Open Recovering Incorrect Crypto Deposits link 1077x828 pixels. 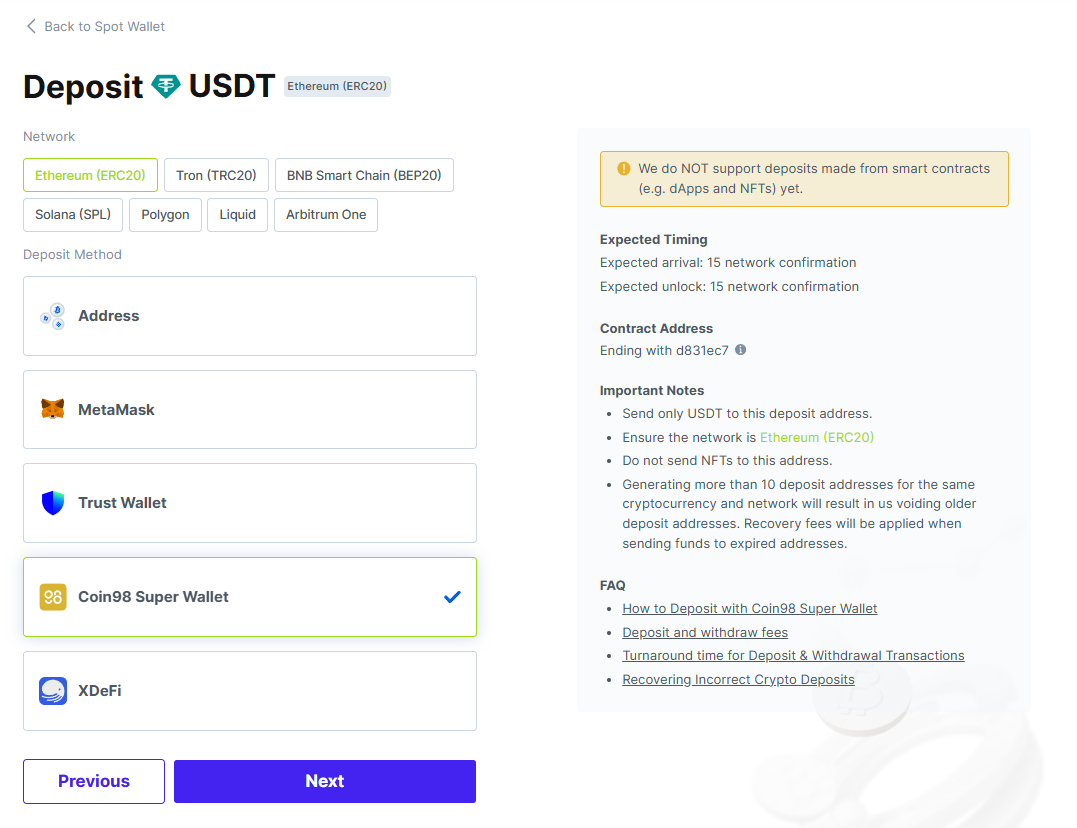[x=738, y=680]
